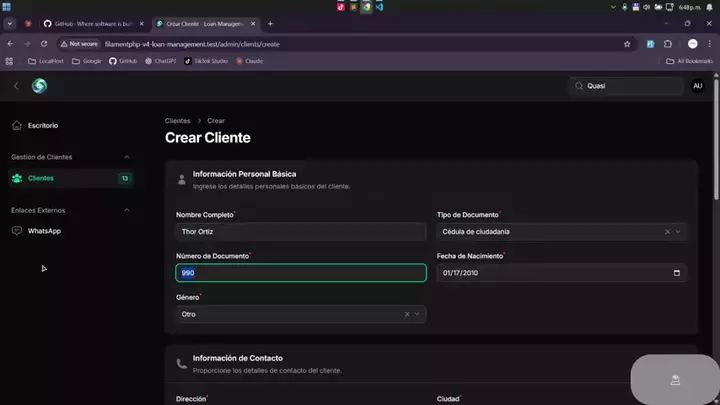Clear the Tipo de Documento selection

click(x=667, y=231)
